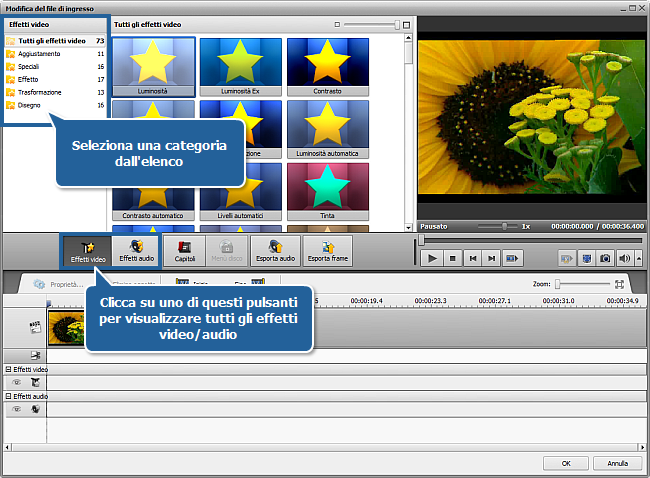This screenshot has width=650, height=478.
Task: Click the OK button
Action: (x=566, y=463)
